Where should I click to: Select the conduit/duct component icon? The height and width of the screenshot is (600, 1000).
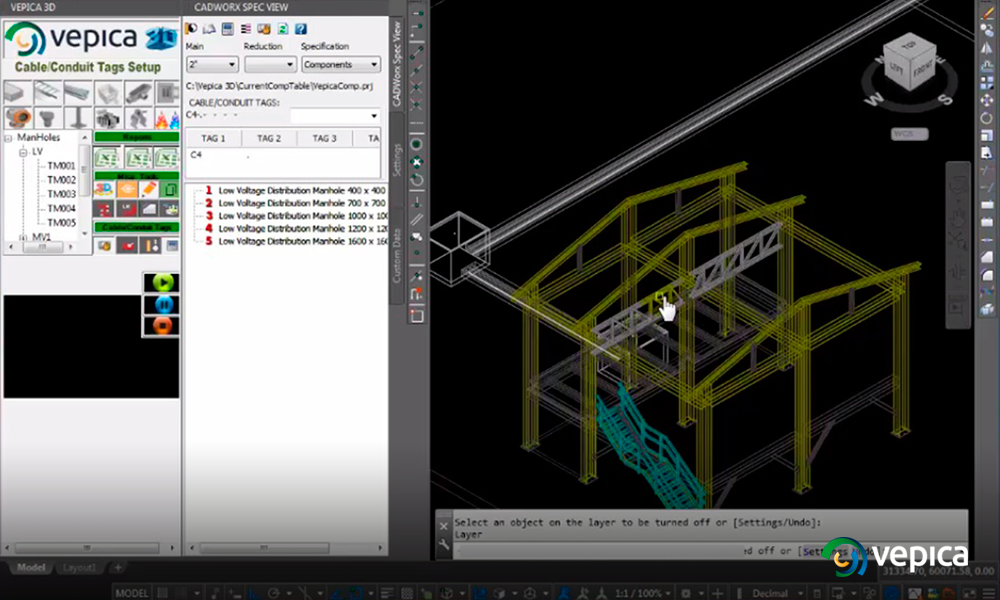point(17,93)
